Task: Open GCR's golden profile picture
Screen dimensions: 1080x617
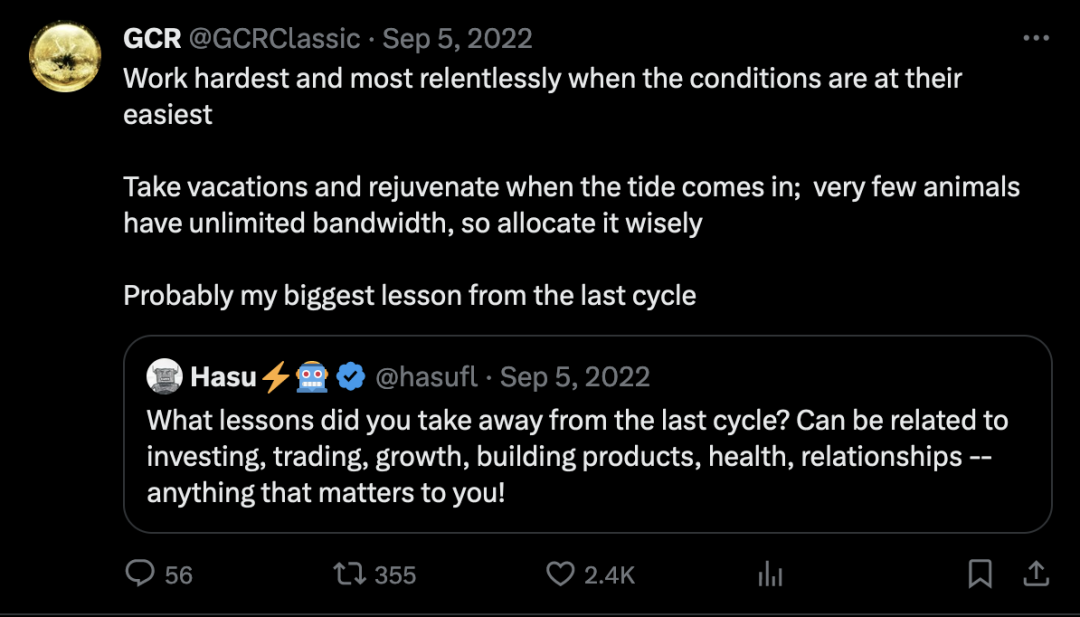Action: tap(66, 56)
